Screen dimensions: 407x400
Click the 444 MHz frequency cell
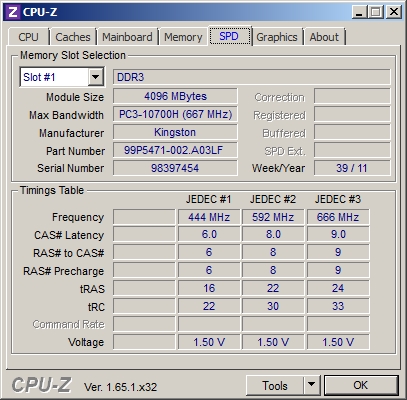[209, 217]
